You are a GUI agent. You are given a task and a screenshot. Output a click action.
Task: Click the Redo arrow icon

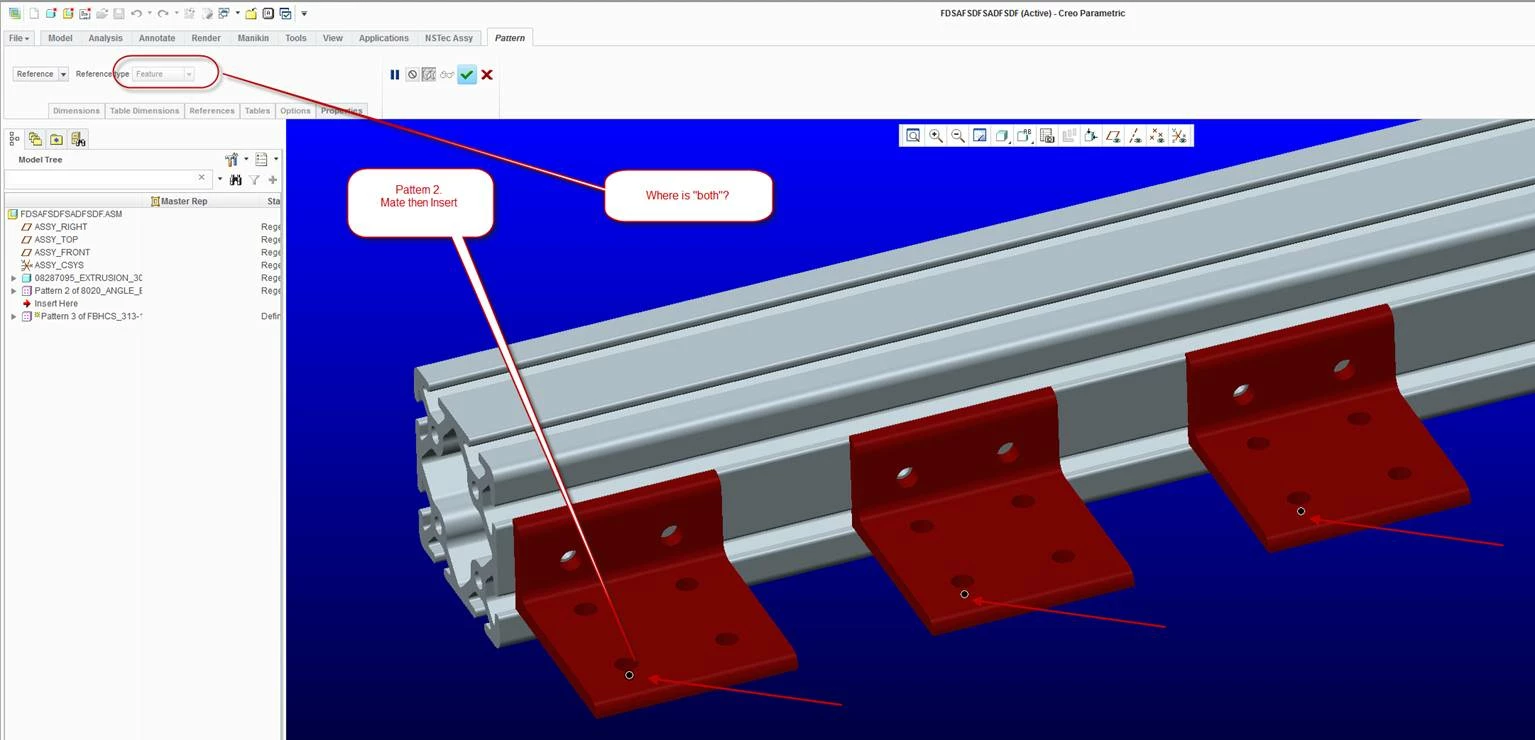(163, 14)
